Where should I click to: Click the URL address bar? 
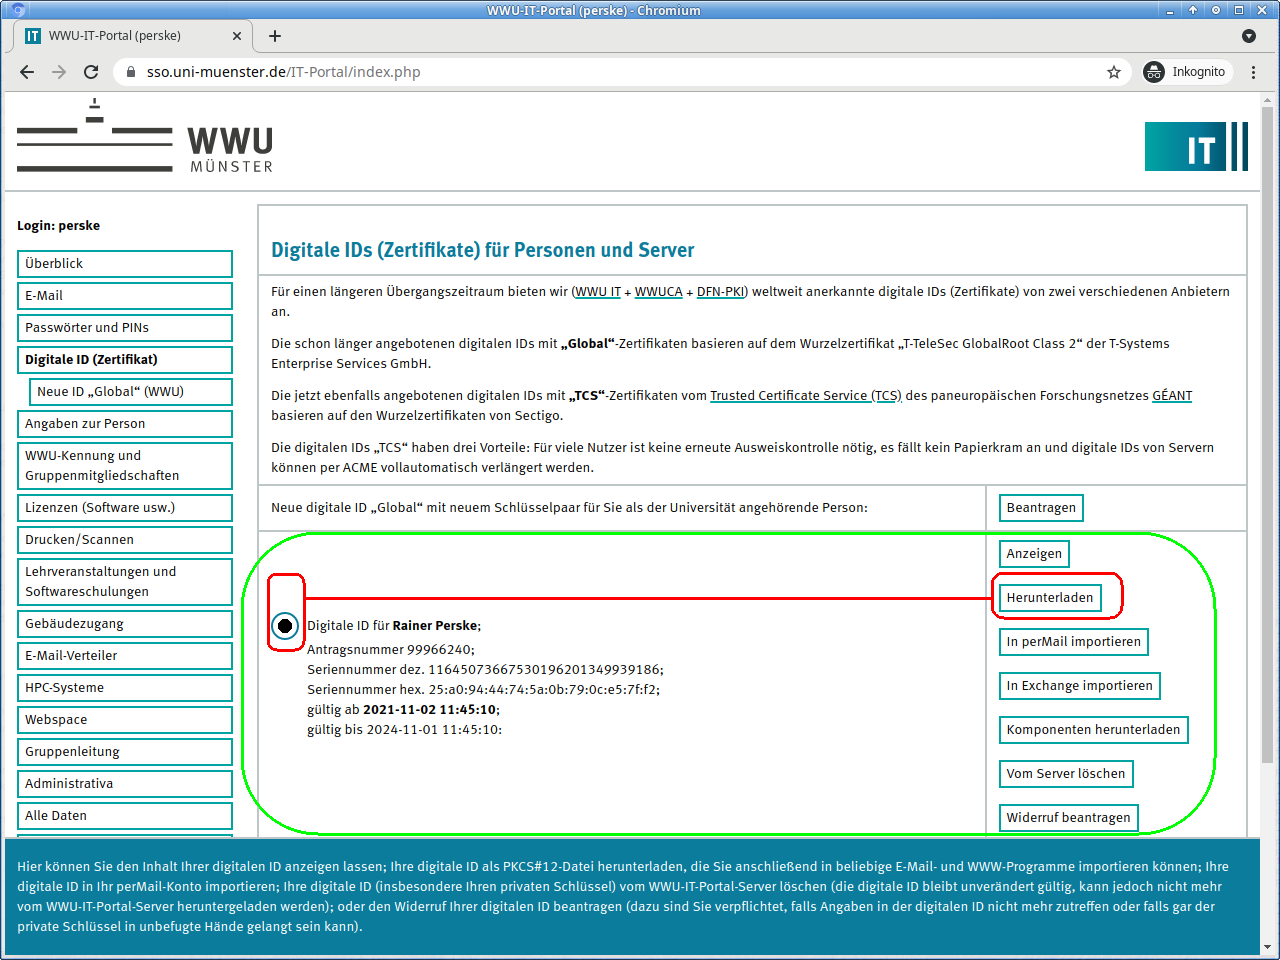(600, 72)
